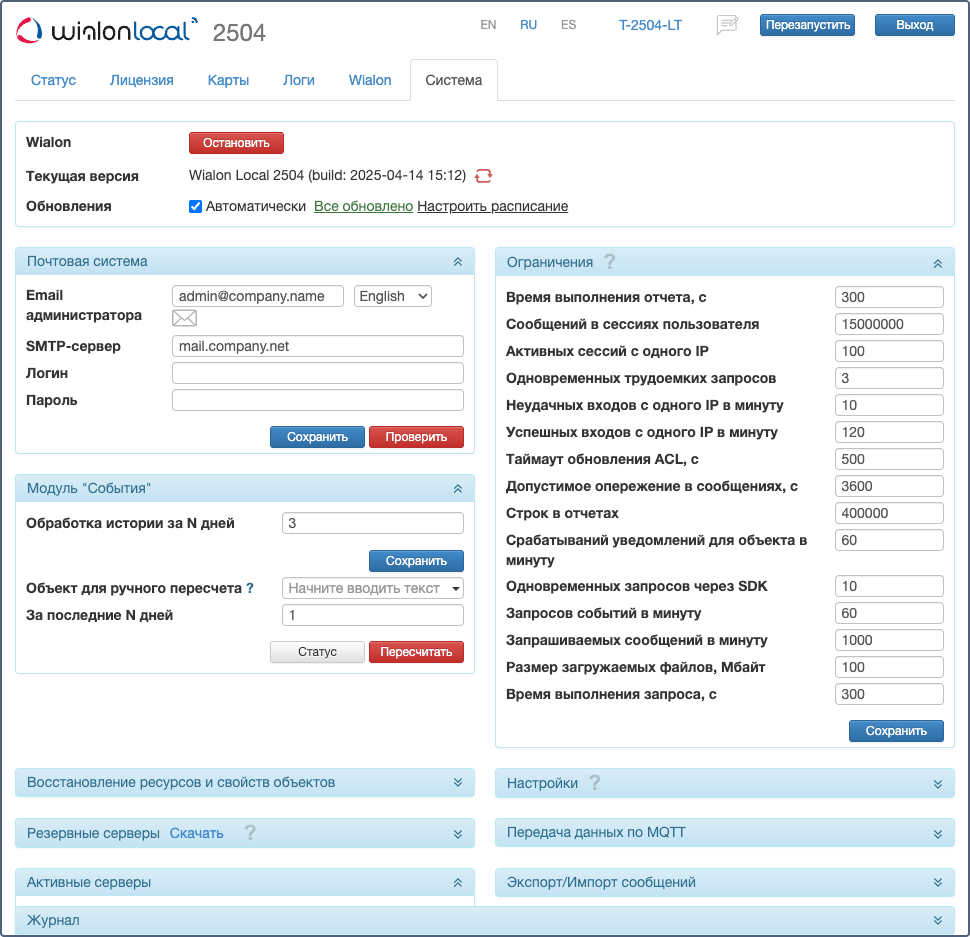The image size is (970, 937).
Task: Click the envelope test email icon
Action: coord(184,318)
